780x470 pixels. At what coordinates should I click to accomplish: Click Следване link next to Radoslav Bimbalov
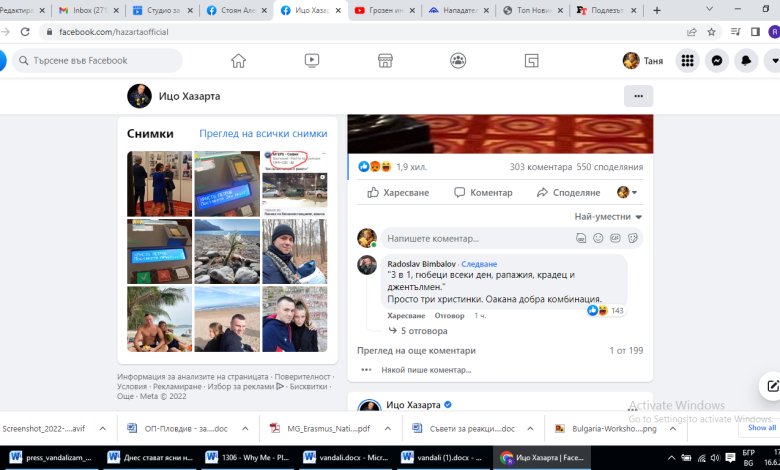click(479, 264)
